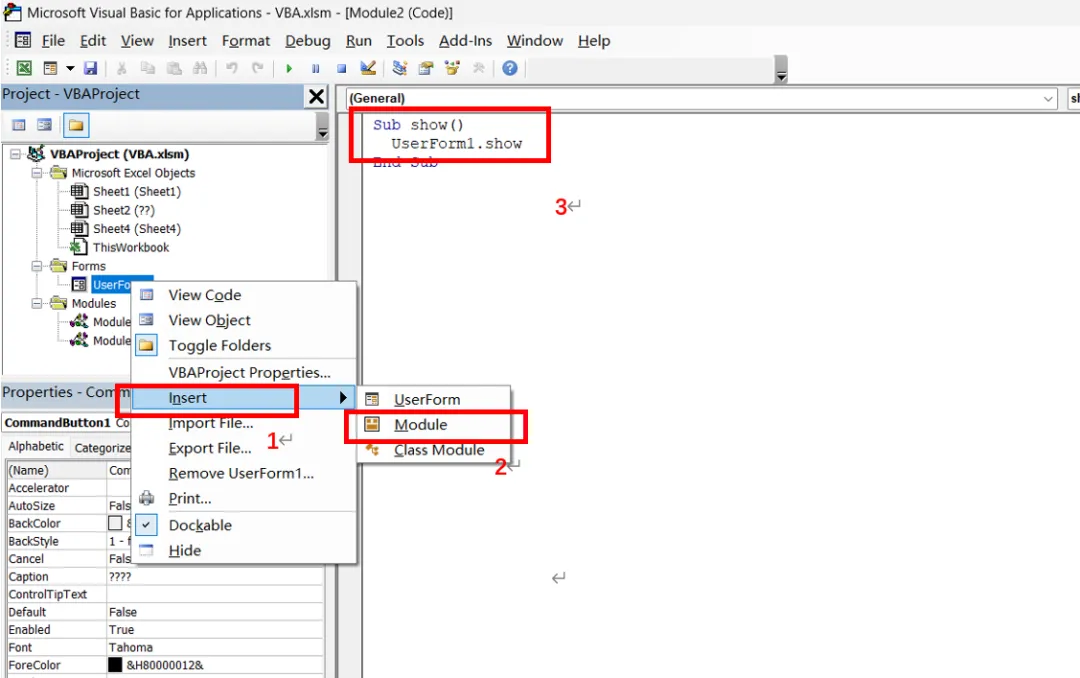Open Object Browser toolbar icon

click(452, 68)
